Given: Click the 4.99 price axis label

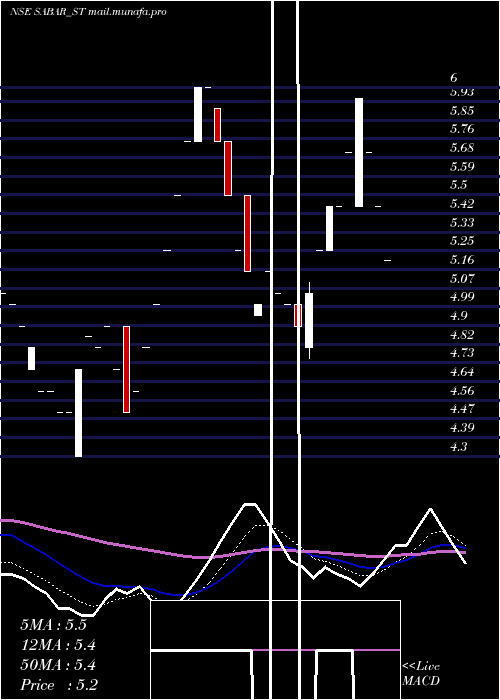Looking at the screenshot, I should [x=462, y=297].
